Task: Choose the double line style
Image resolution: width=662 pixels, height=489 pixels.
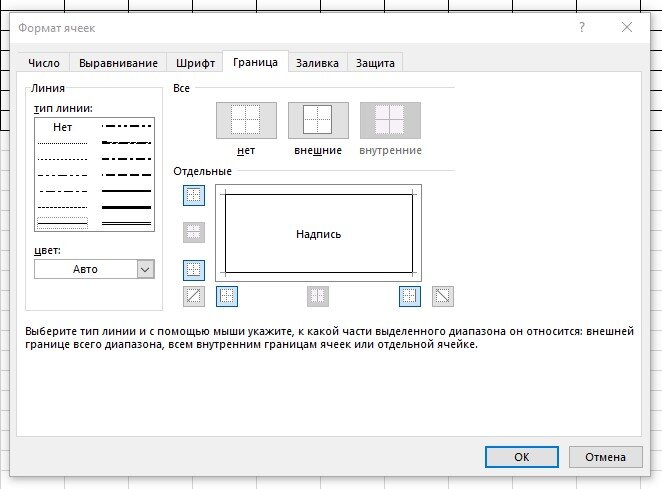Action: [x=126, y=223]
